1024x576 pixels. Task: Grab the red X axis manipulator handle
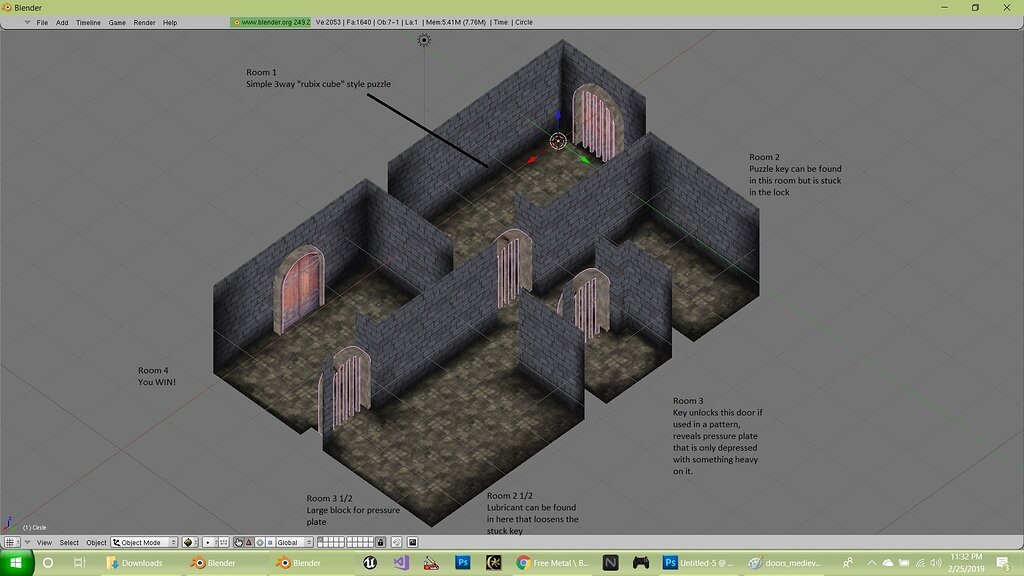pyautogui.click(x=532, y=159)
